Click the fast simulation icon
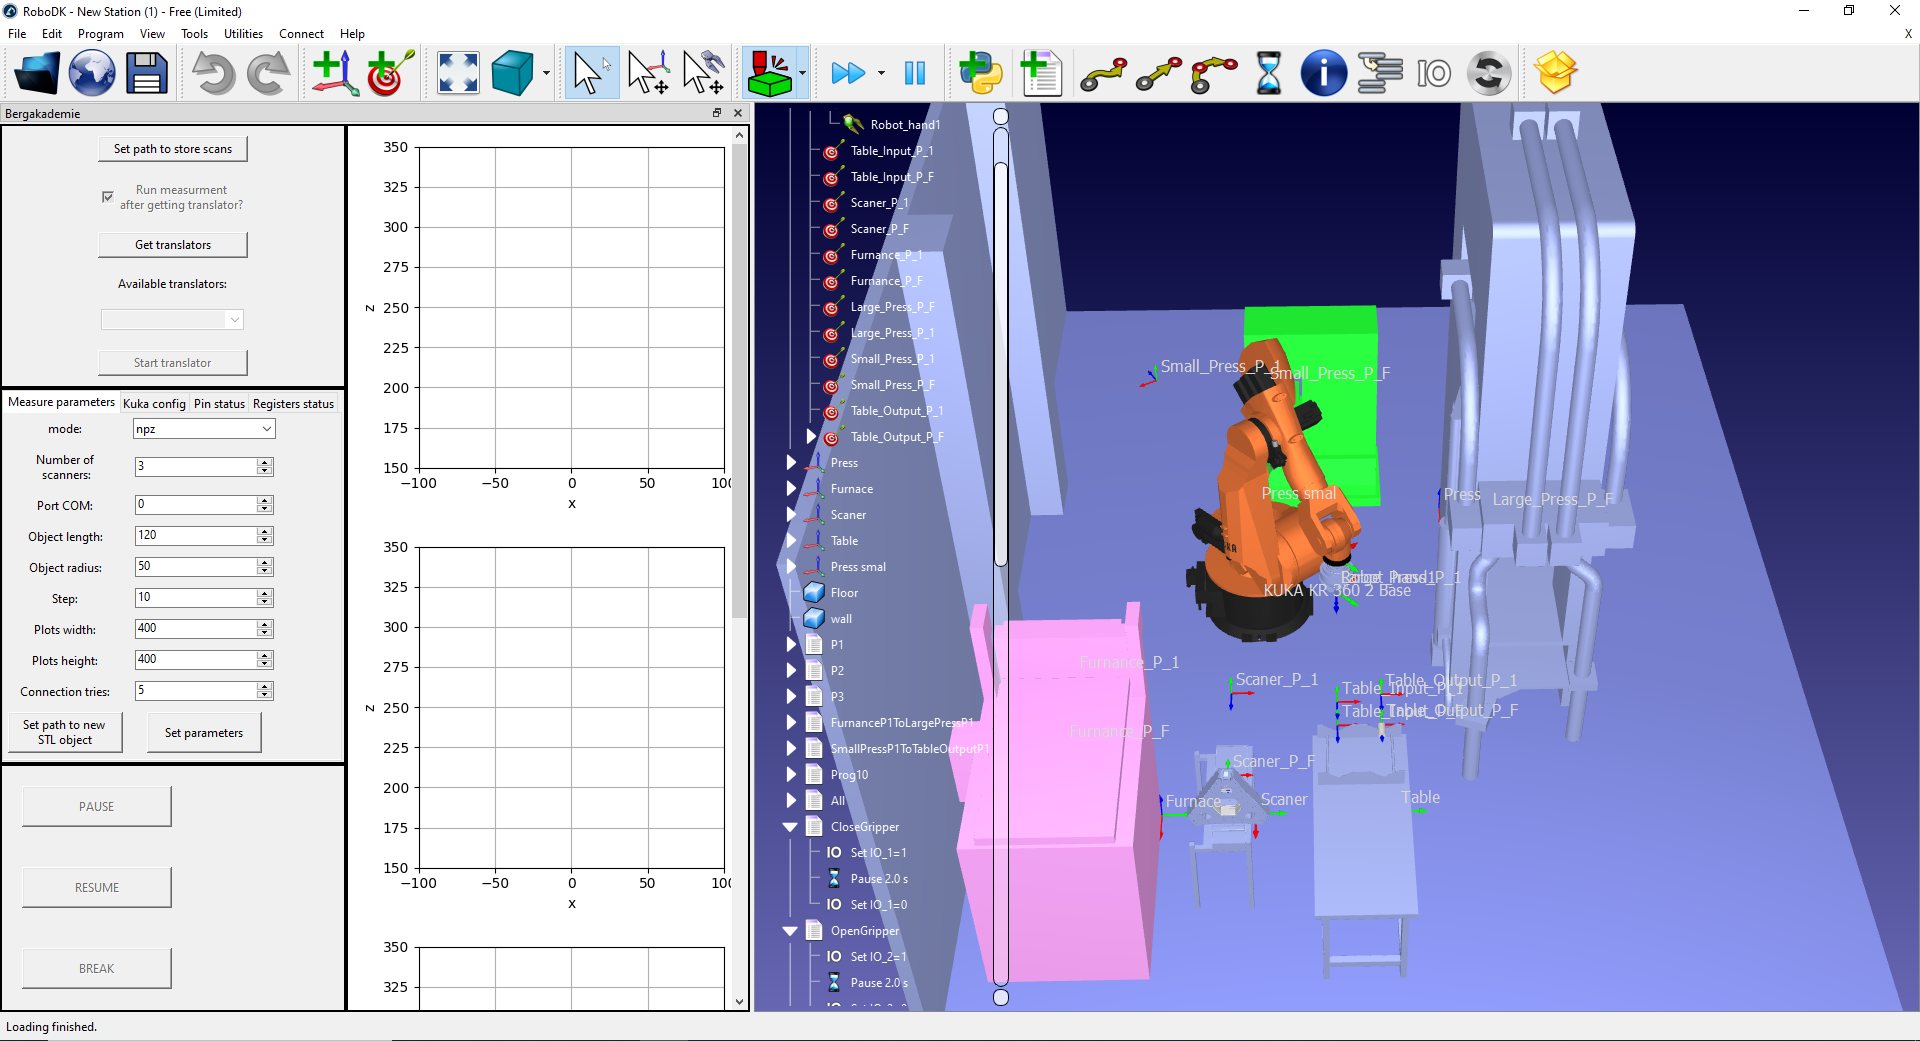This screenshot has width=1920, height=1041. (848, 73)
